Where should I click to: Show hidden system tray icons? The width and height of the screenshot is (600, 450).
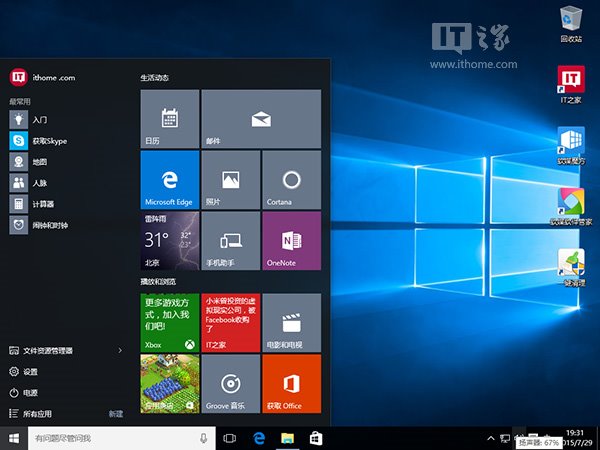pyautogui.click(x=490, y=438)
